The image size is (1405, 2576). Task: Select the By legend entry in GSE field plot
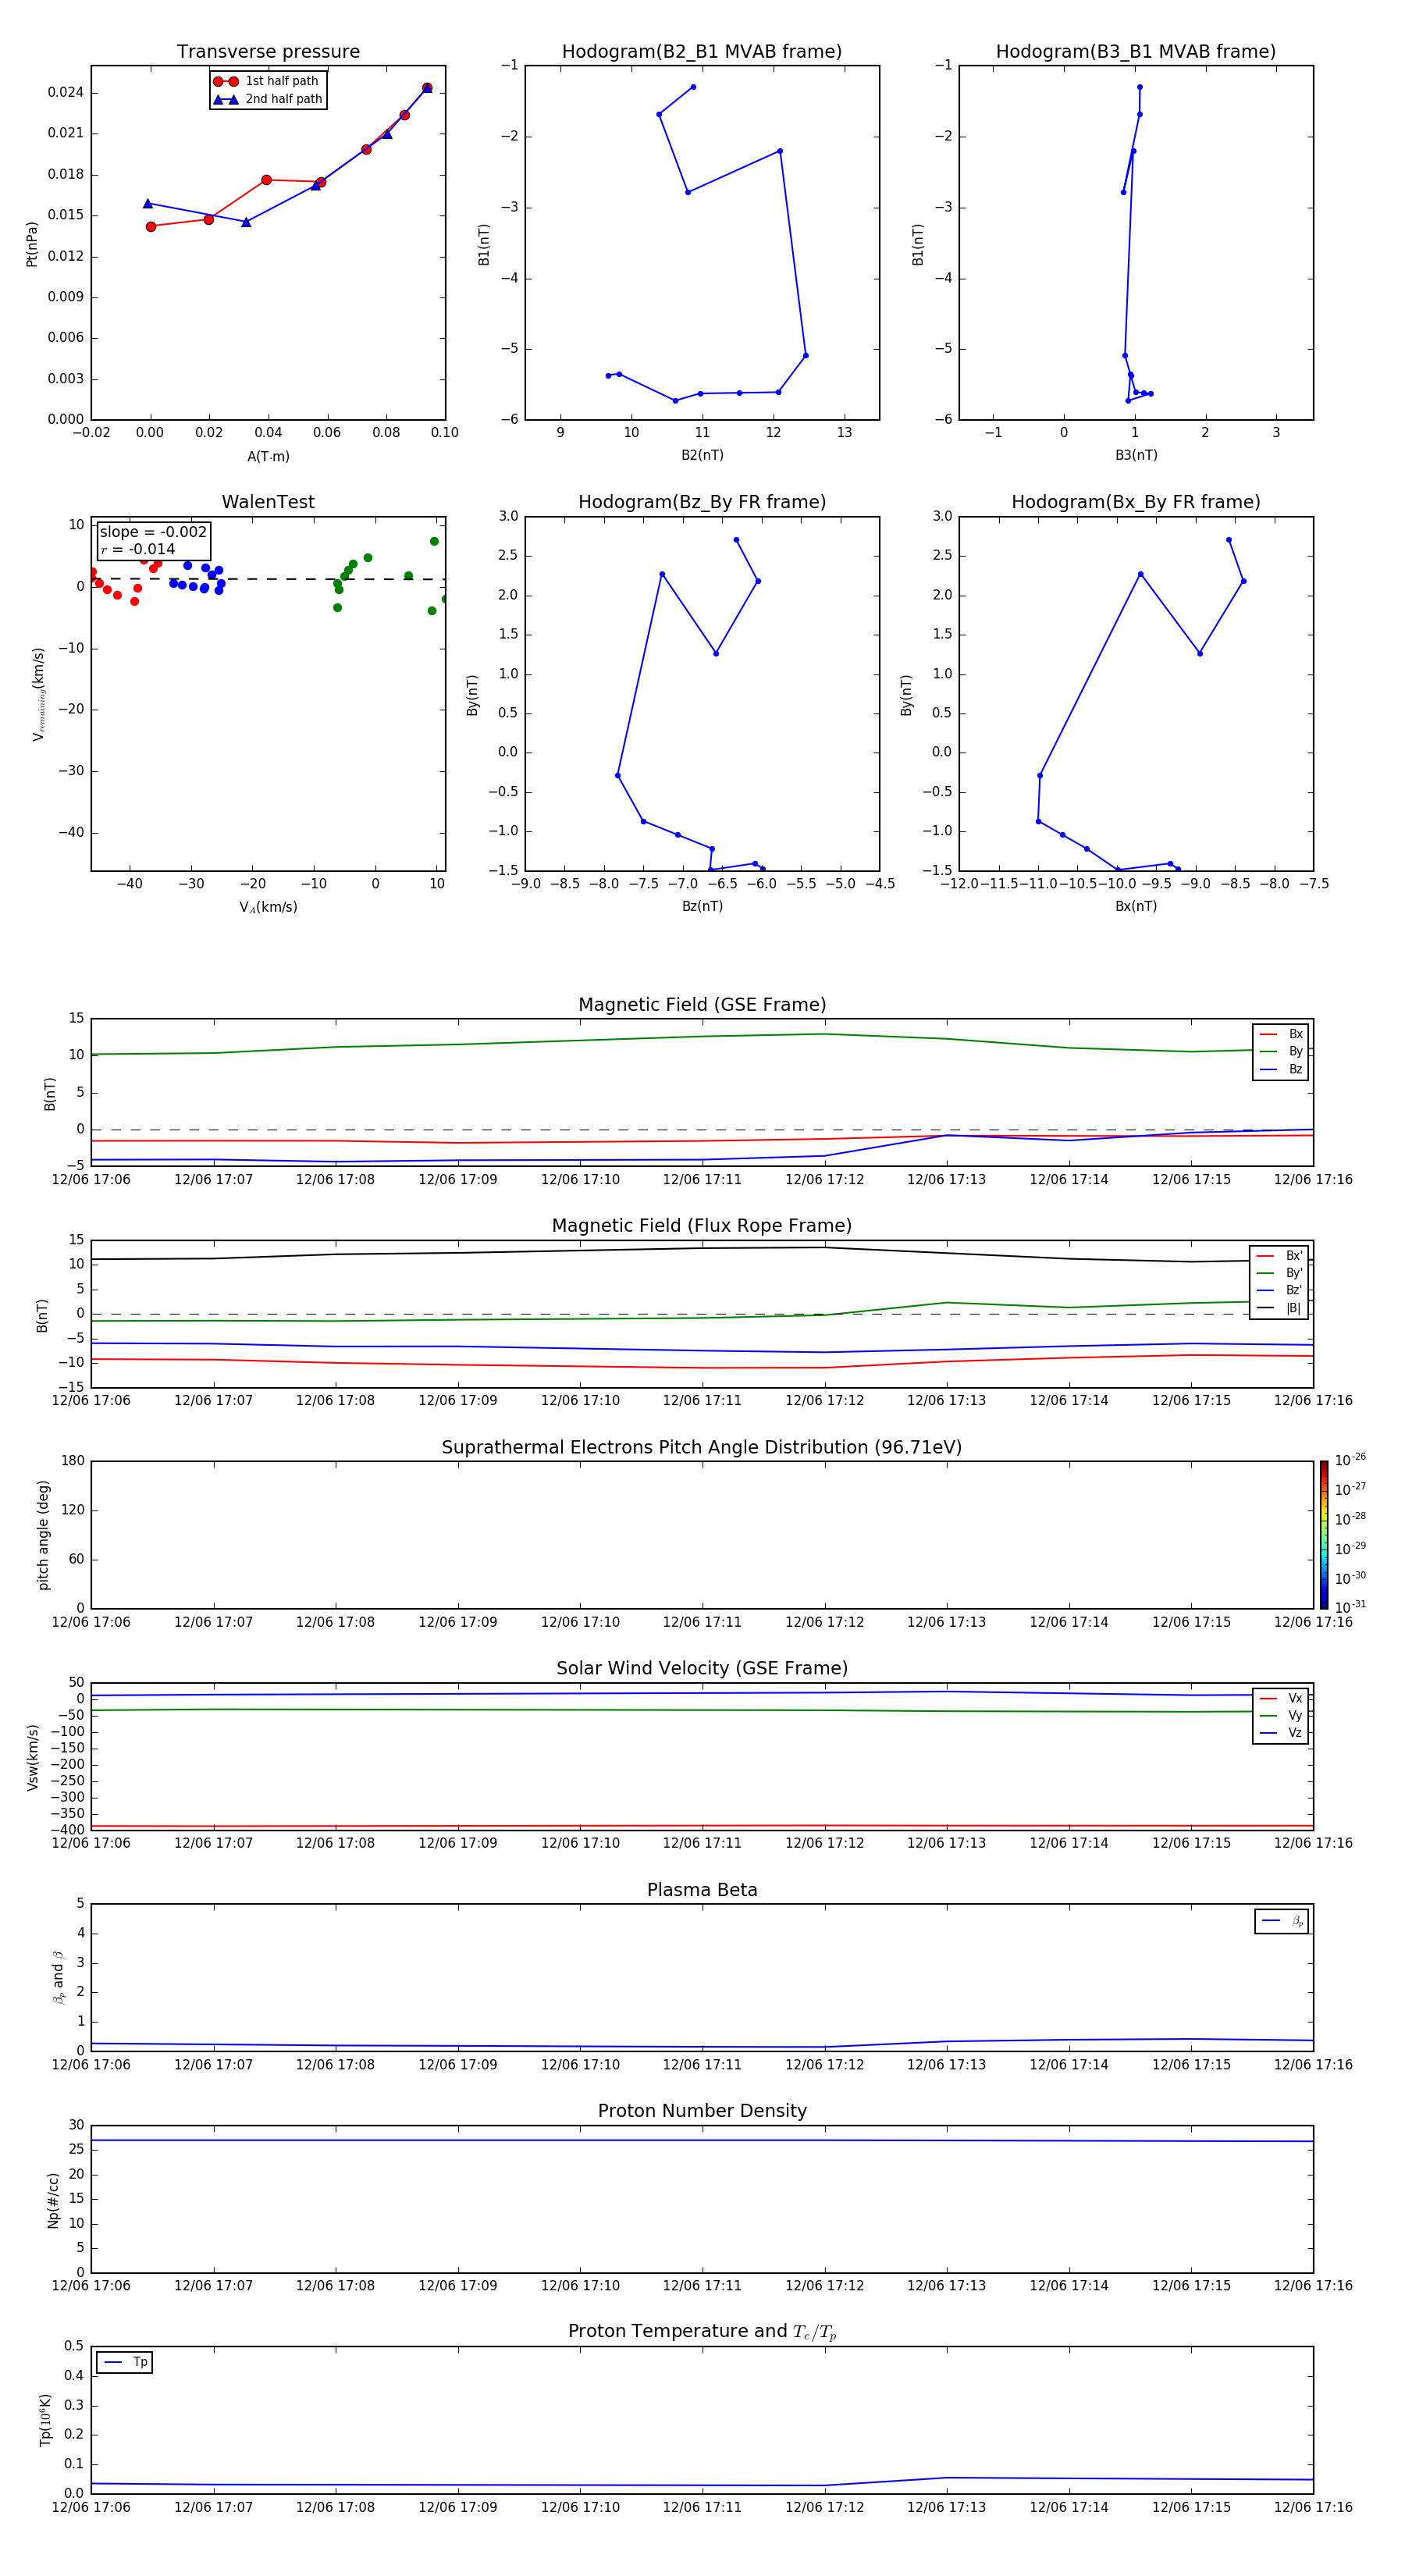[x=1281, y=1051]
